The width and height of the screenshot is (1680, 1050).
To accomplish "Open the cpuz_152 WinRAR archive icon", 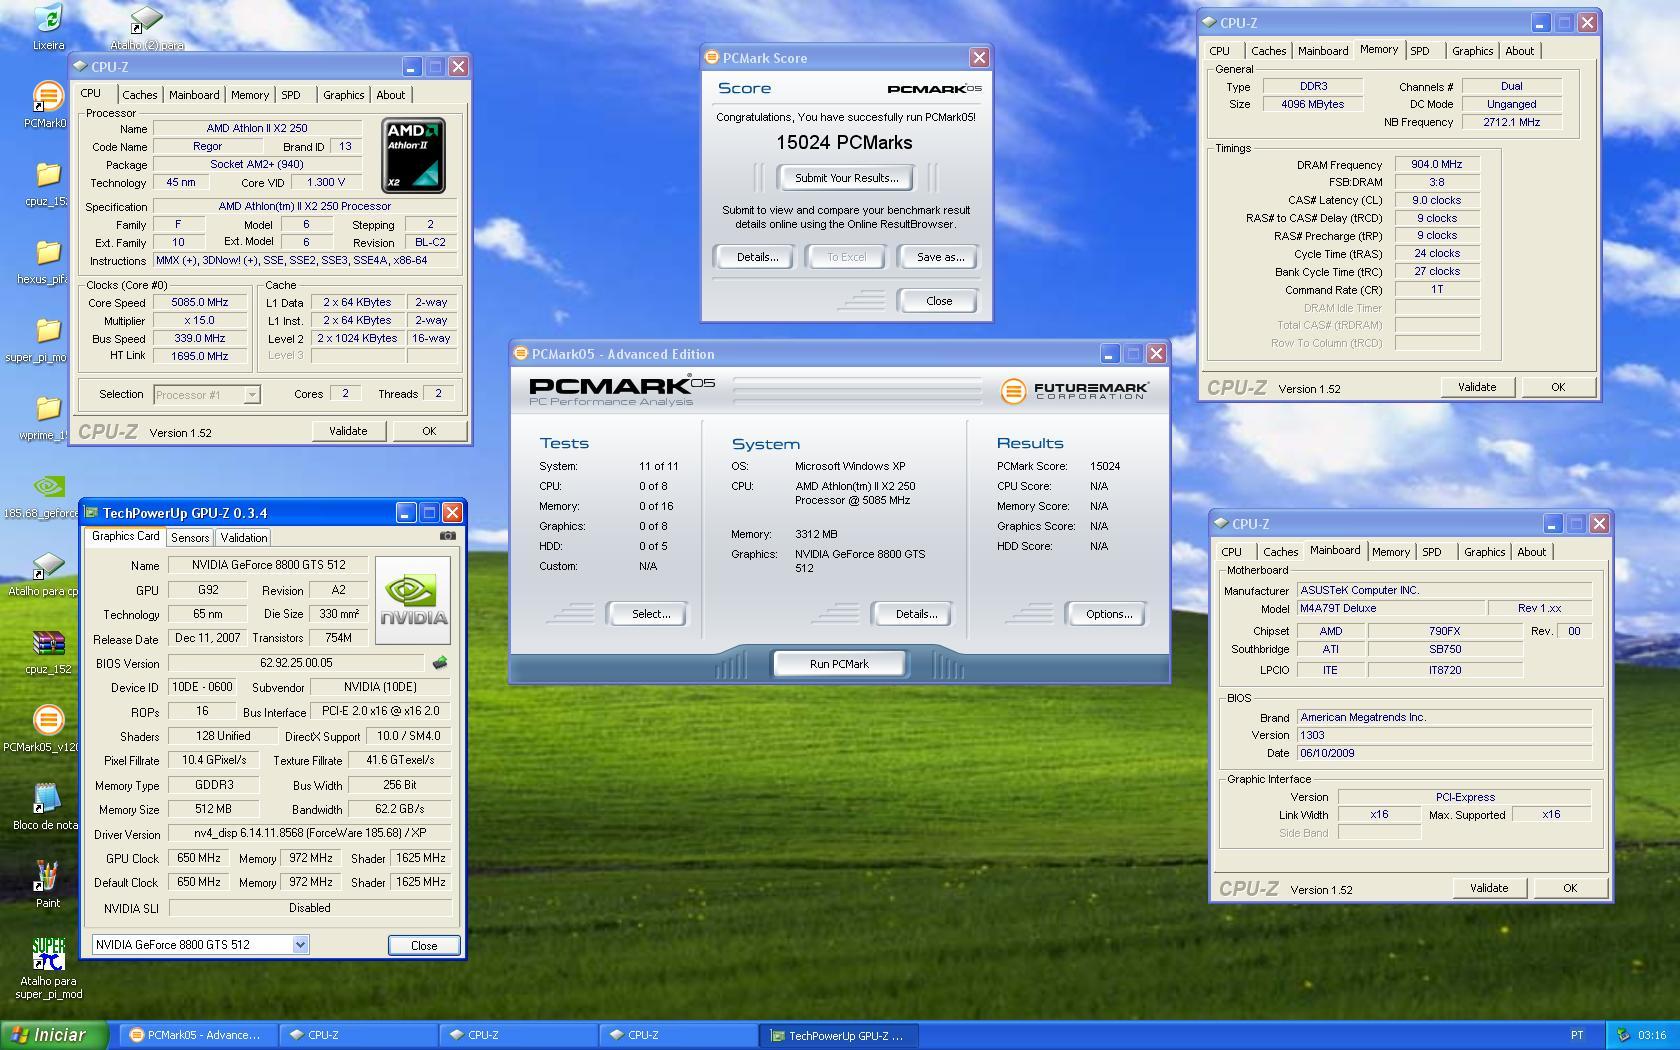I will pyautogui.click(x=47, y=643).
